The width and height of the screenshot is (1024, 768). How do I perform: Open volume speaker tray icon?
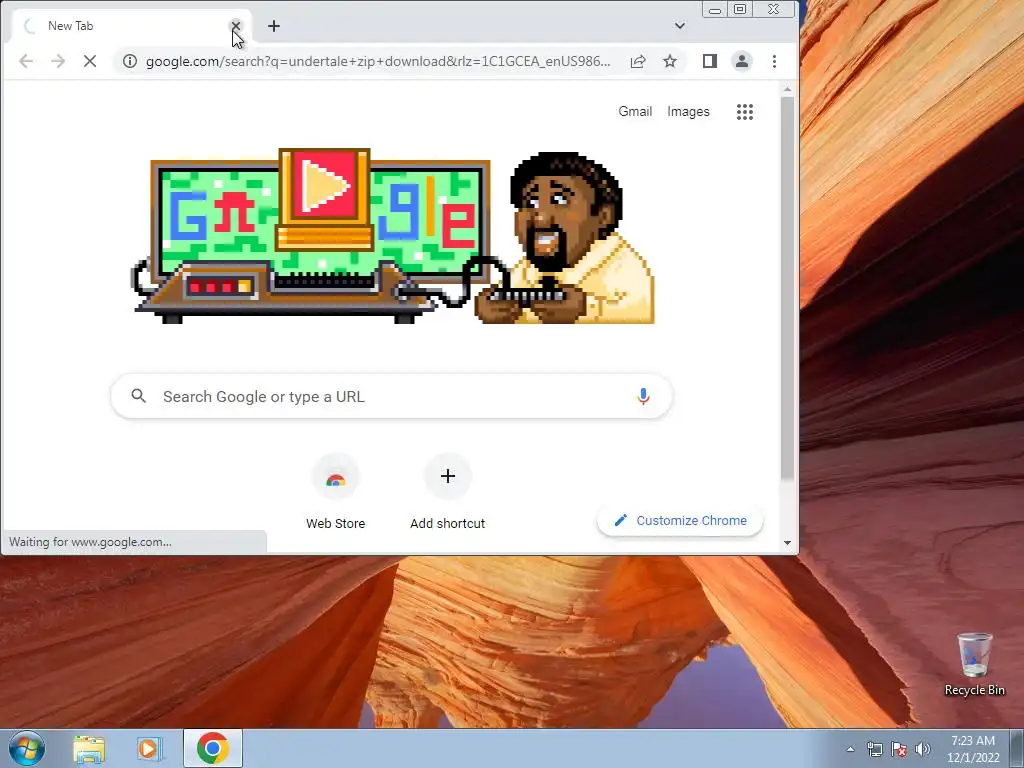923,749
